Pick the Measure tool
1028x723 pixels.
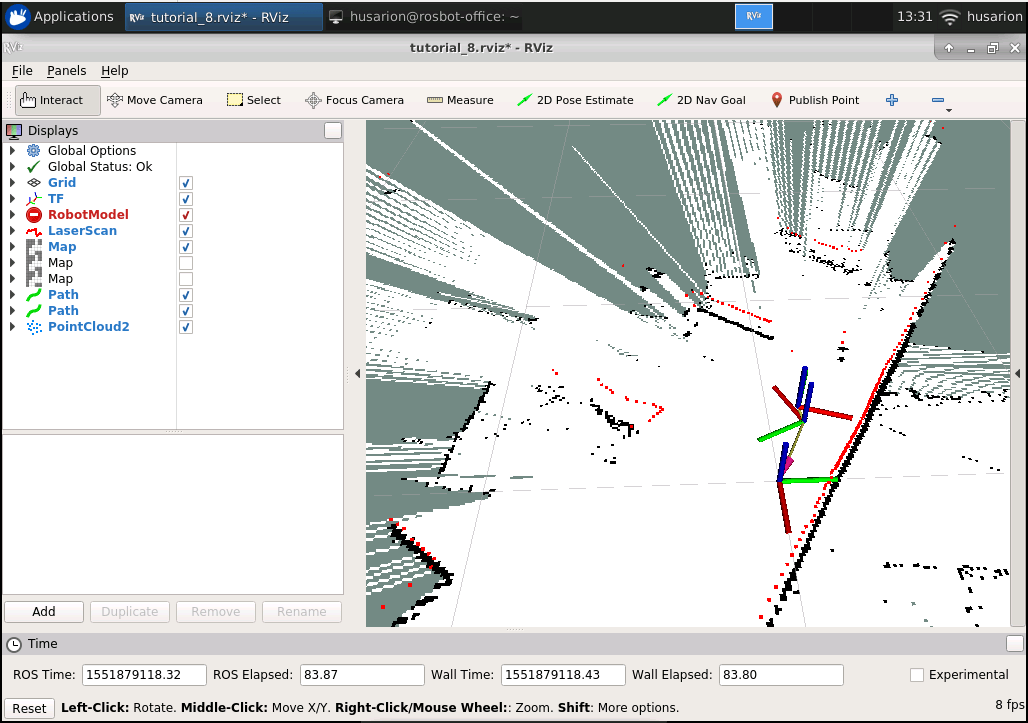(460, 100)
